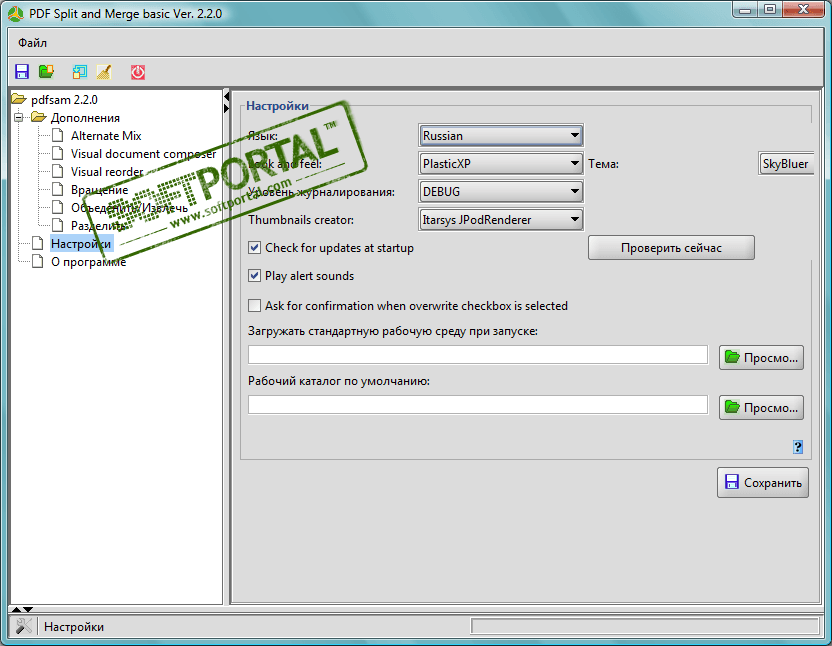Click the PDF Split and Merge title icon
Image resolution: width=832 pixels, height=646 pixels.
tap(16, 14)
